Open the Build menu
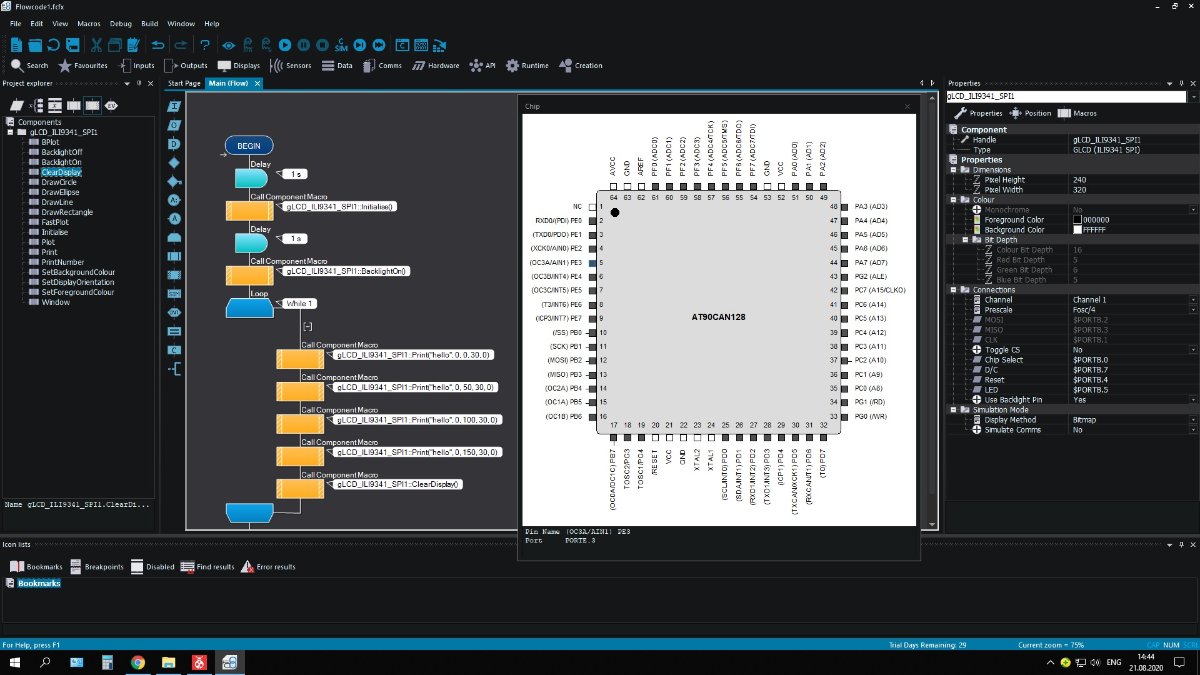Viewport: 1200px width, 675px height. coord(149,23)
